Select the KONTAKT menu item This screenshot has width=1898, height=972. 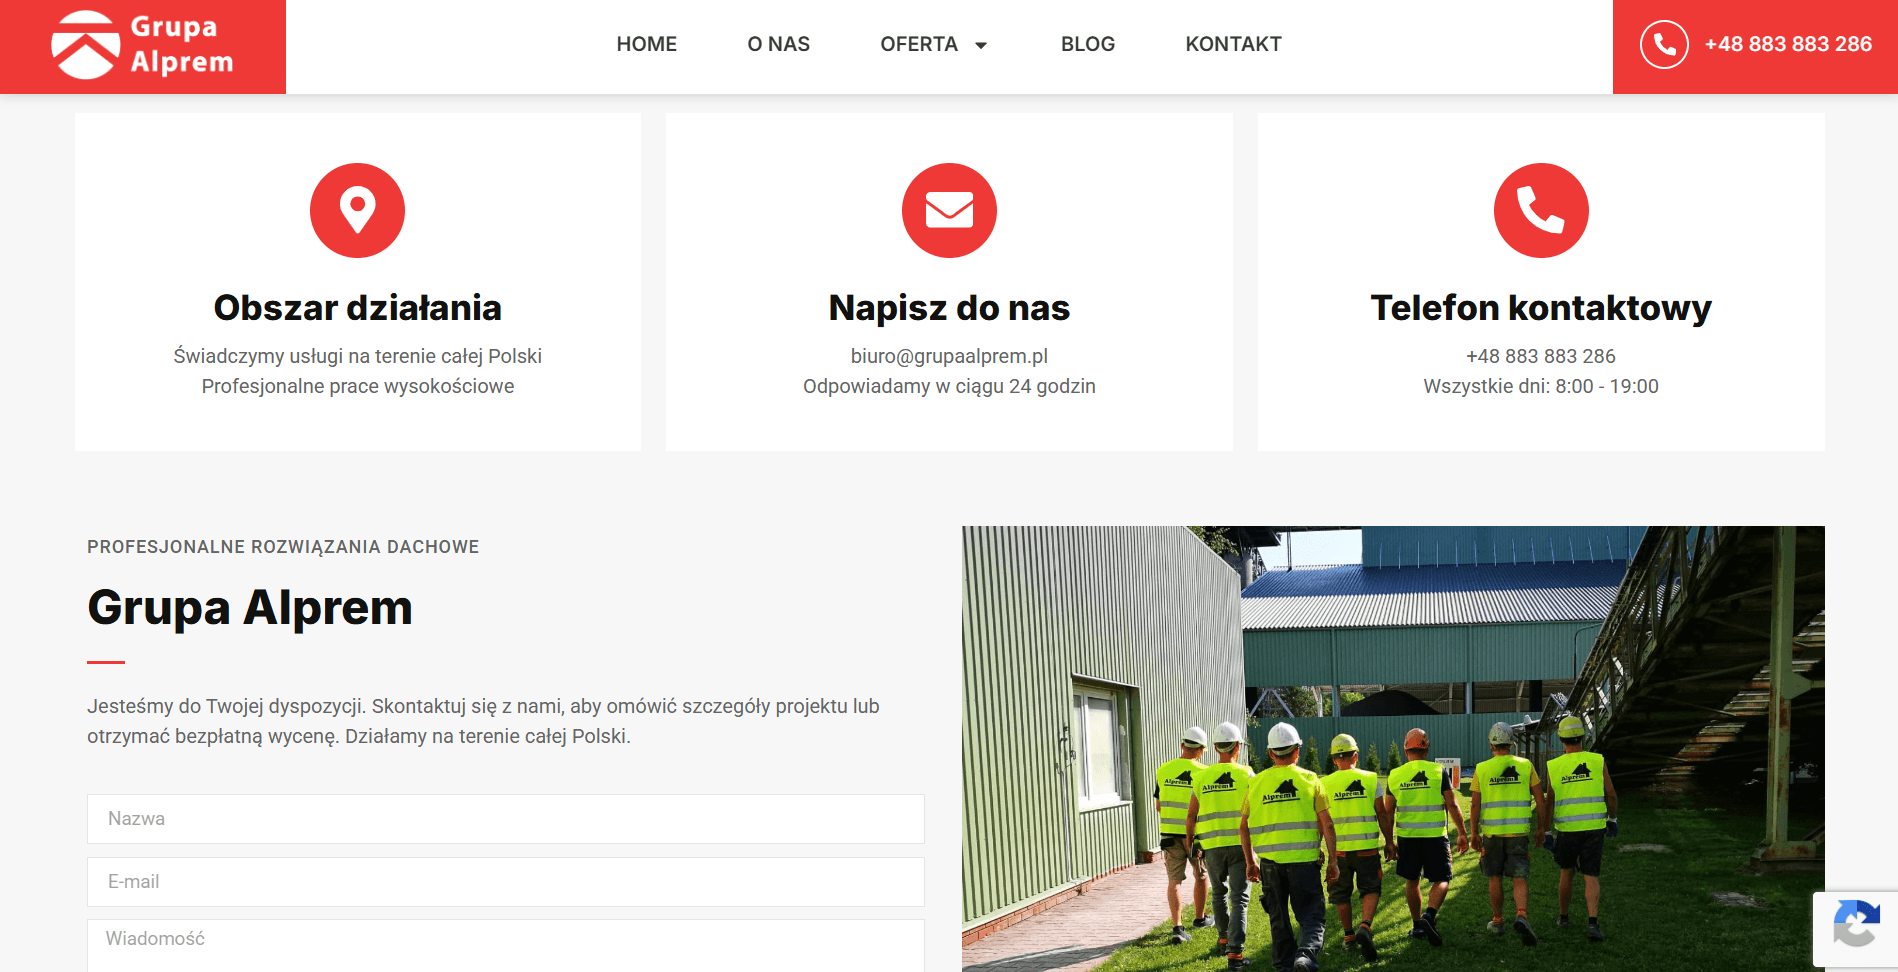pyautogui.click(x=1233, y=44)
